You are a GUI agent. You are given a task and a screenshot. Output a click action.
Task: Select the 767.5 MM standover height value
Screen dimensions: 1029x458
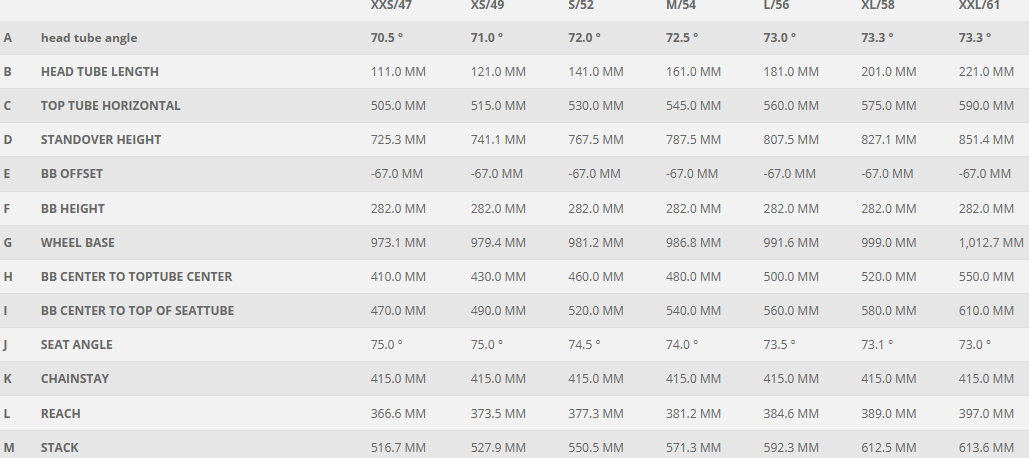595,140
